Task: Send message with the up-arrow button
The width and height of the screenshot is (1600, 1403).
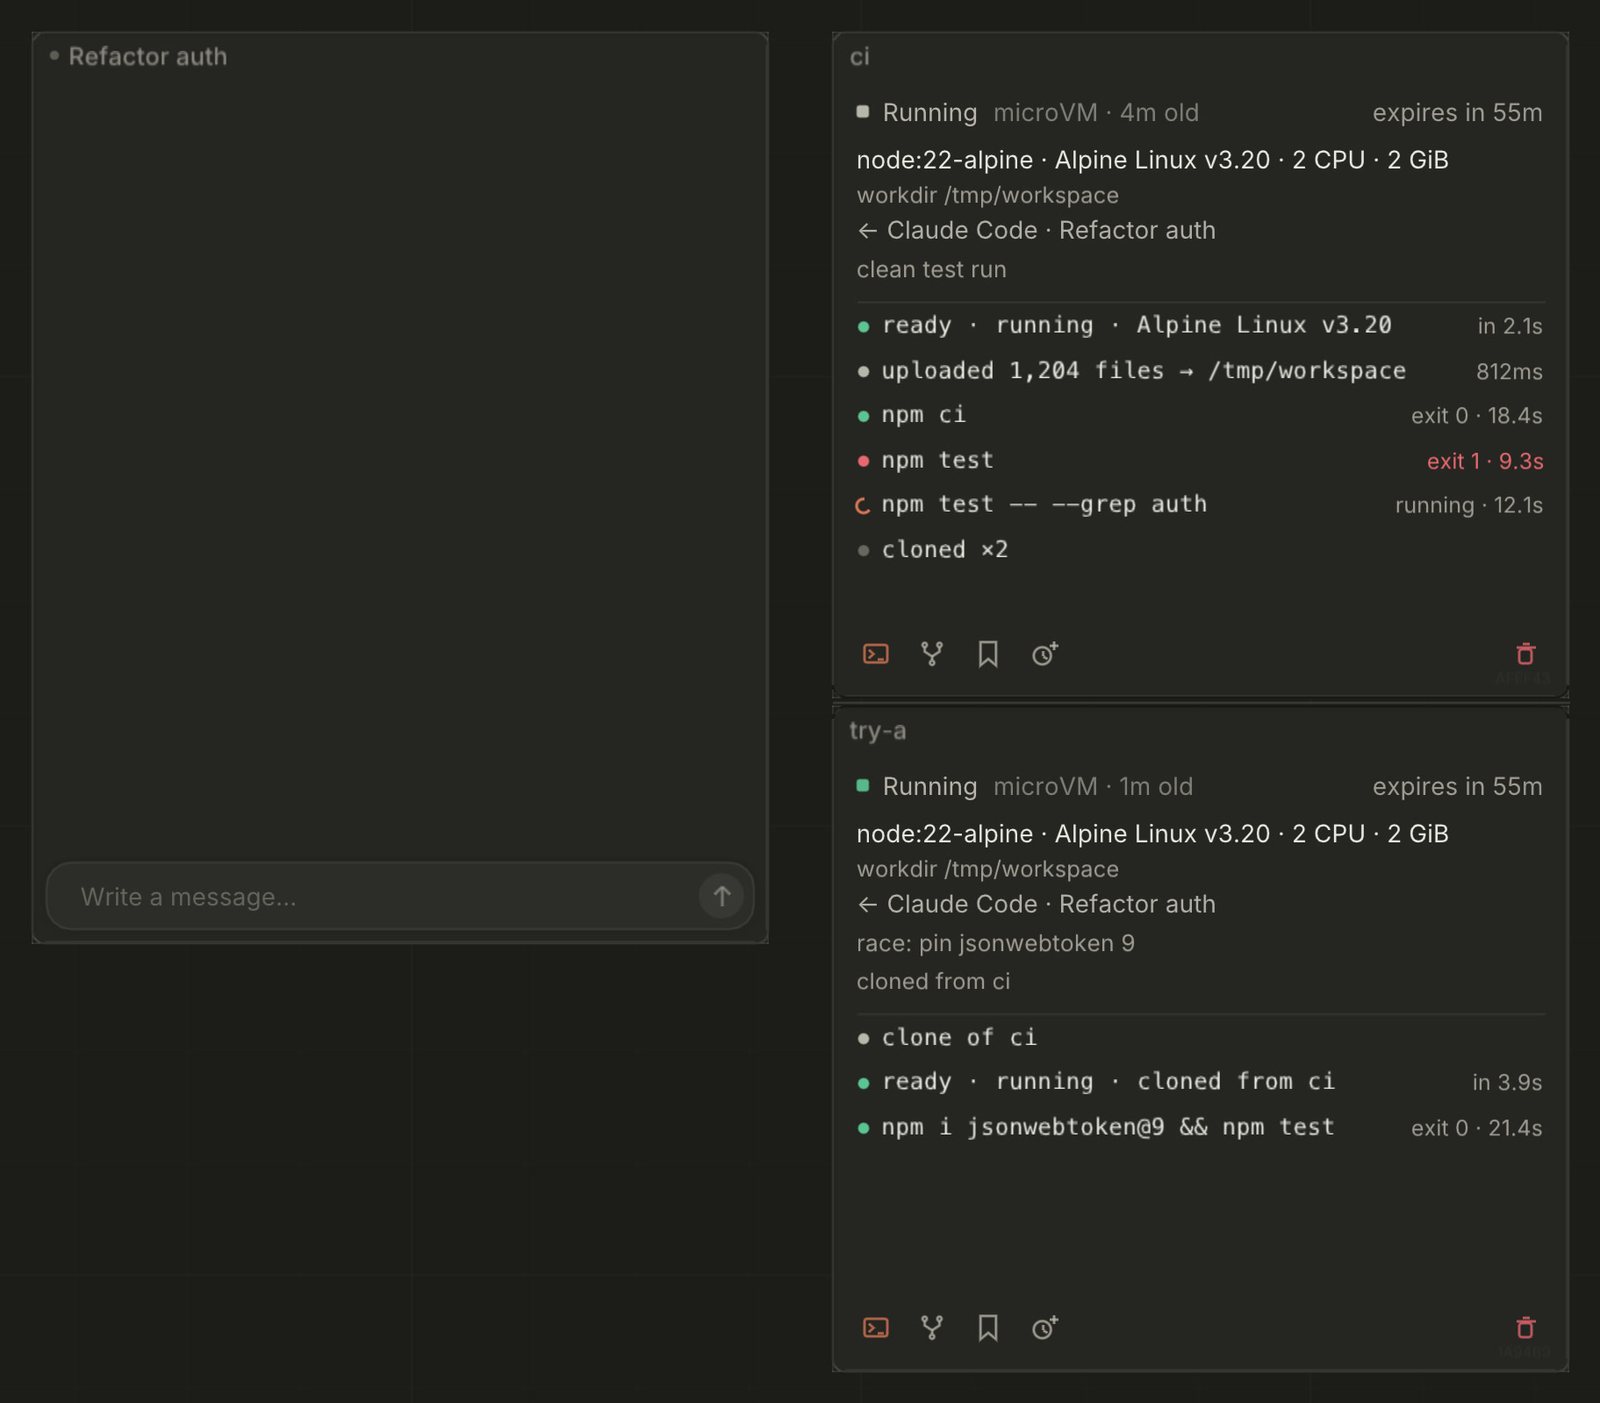Action: [721, 896]
